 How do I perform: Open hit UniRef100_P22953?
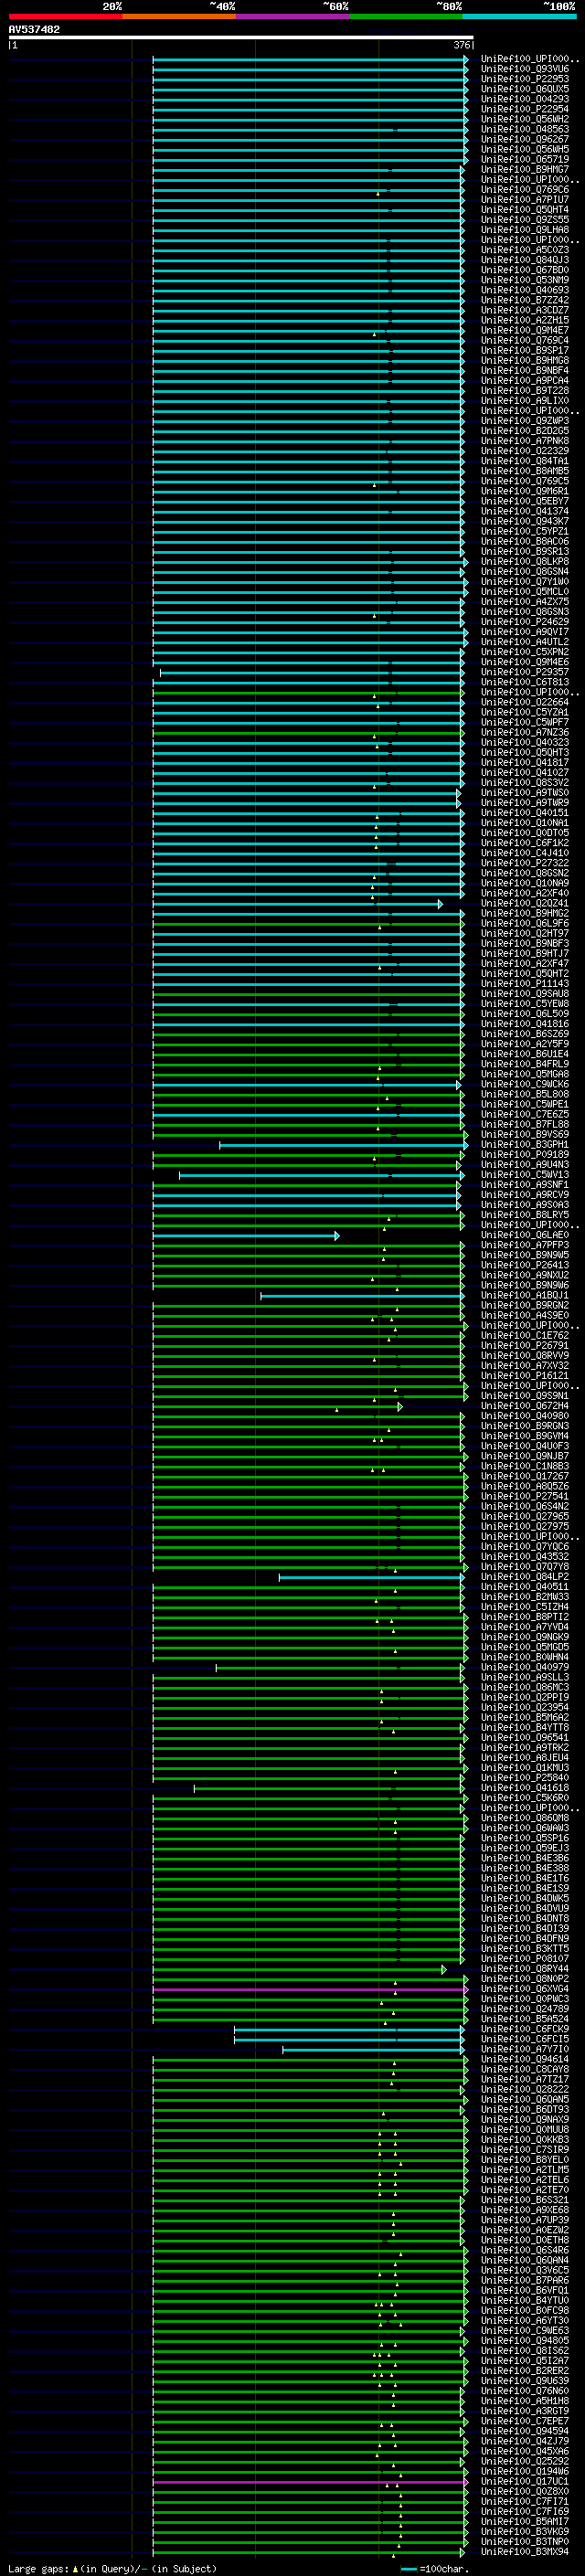(x=525, y=79)
